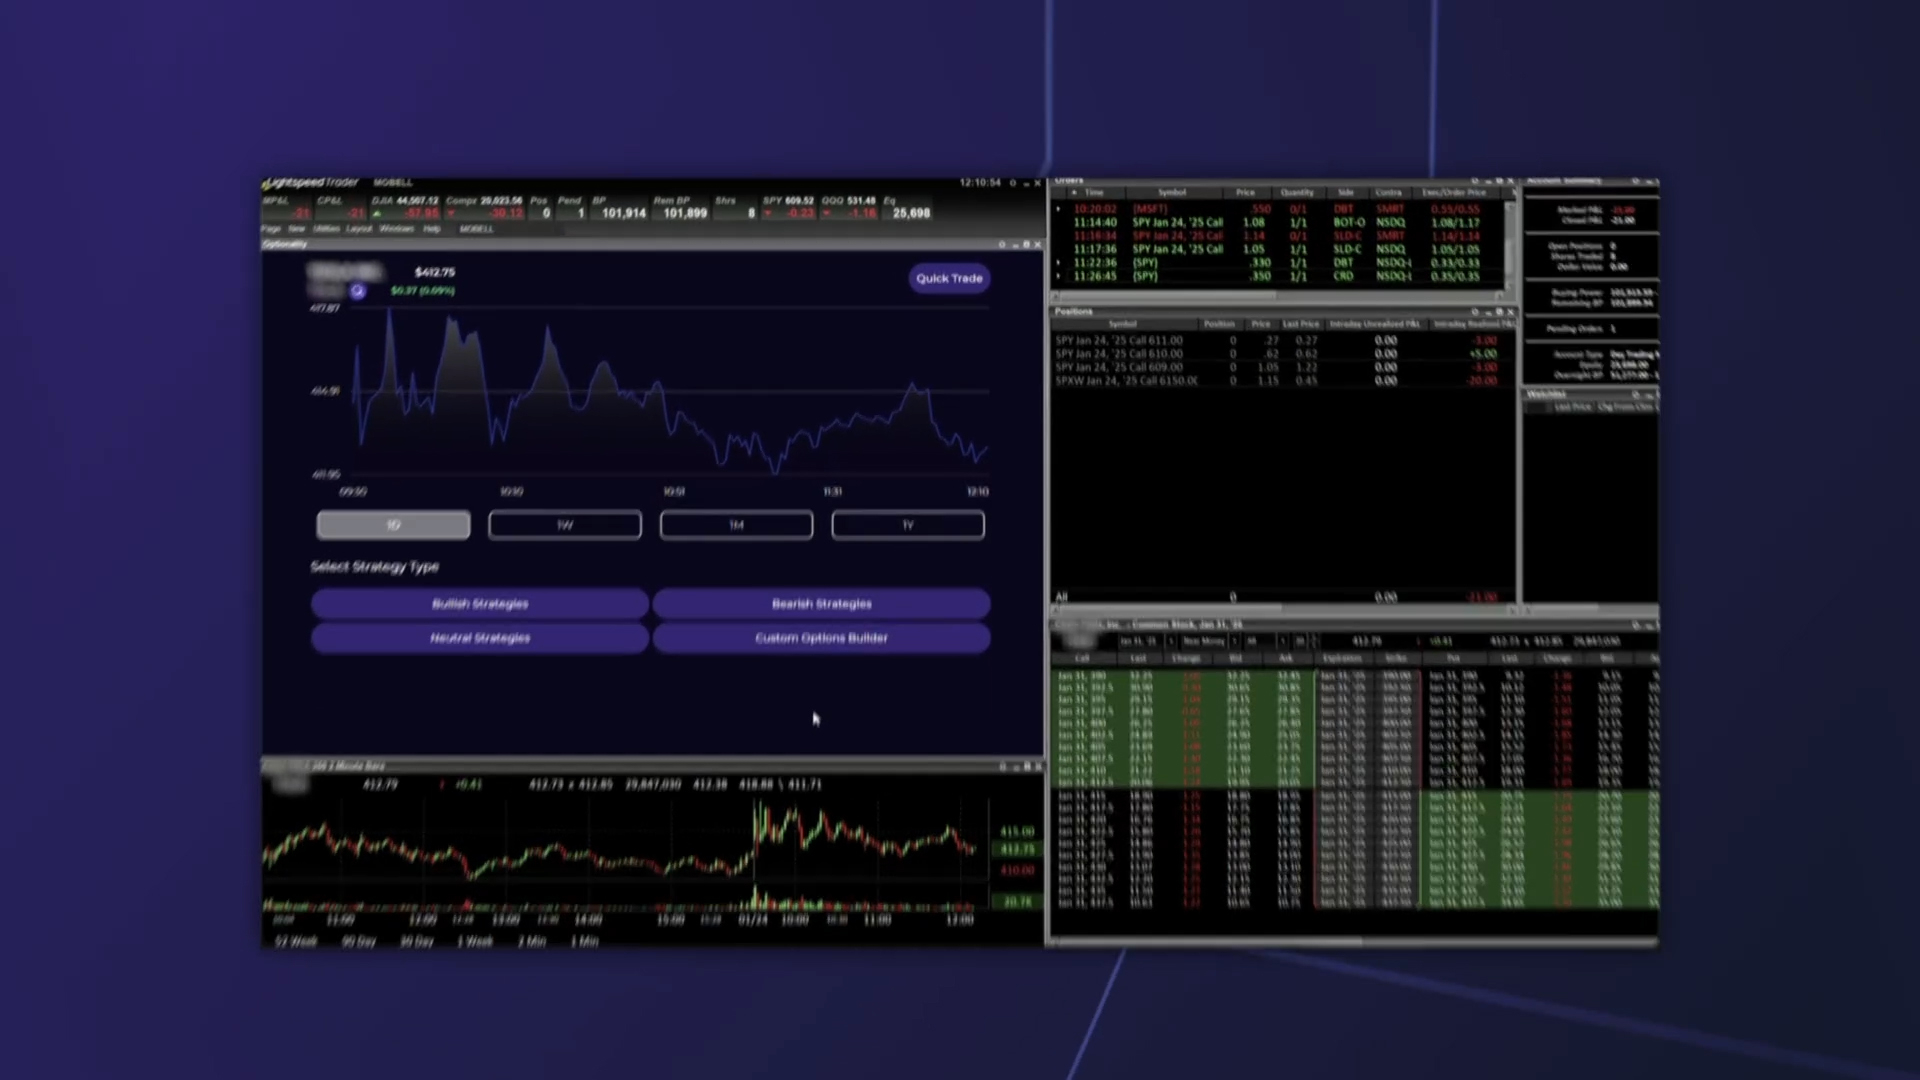Click the Quick Trade button
The image size is (1920, 1080).
[x=949, y=278]
